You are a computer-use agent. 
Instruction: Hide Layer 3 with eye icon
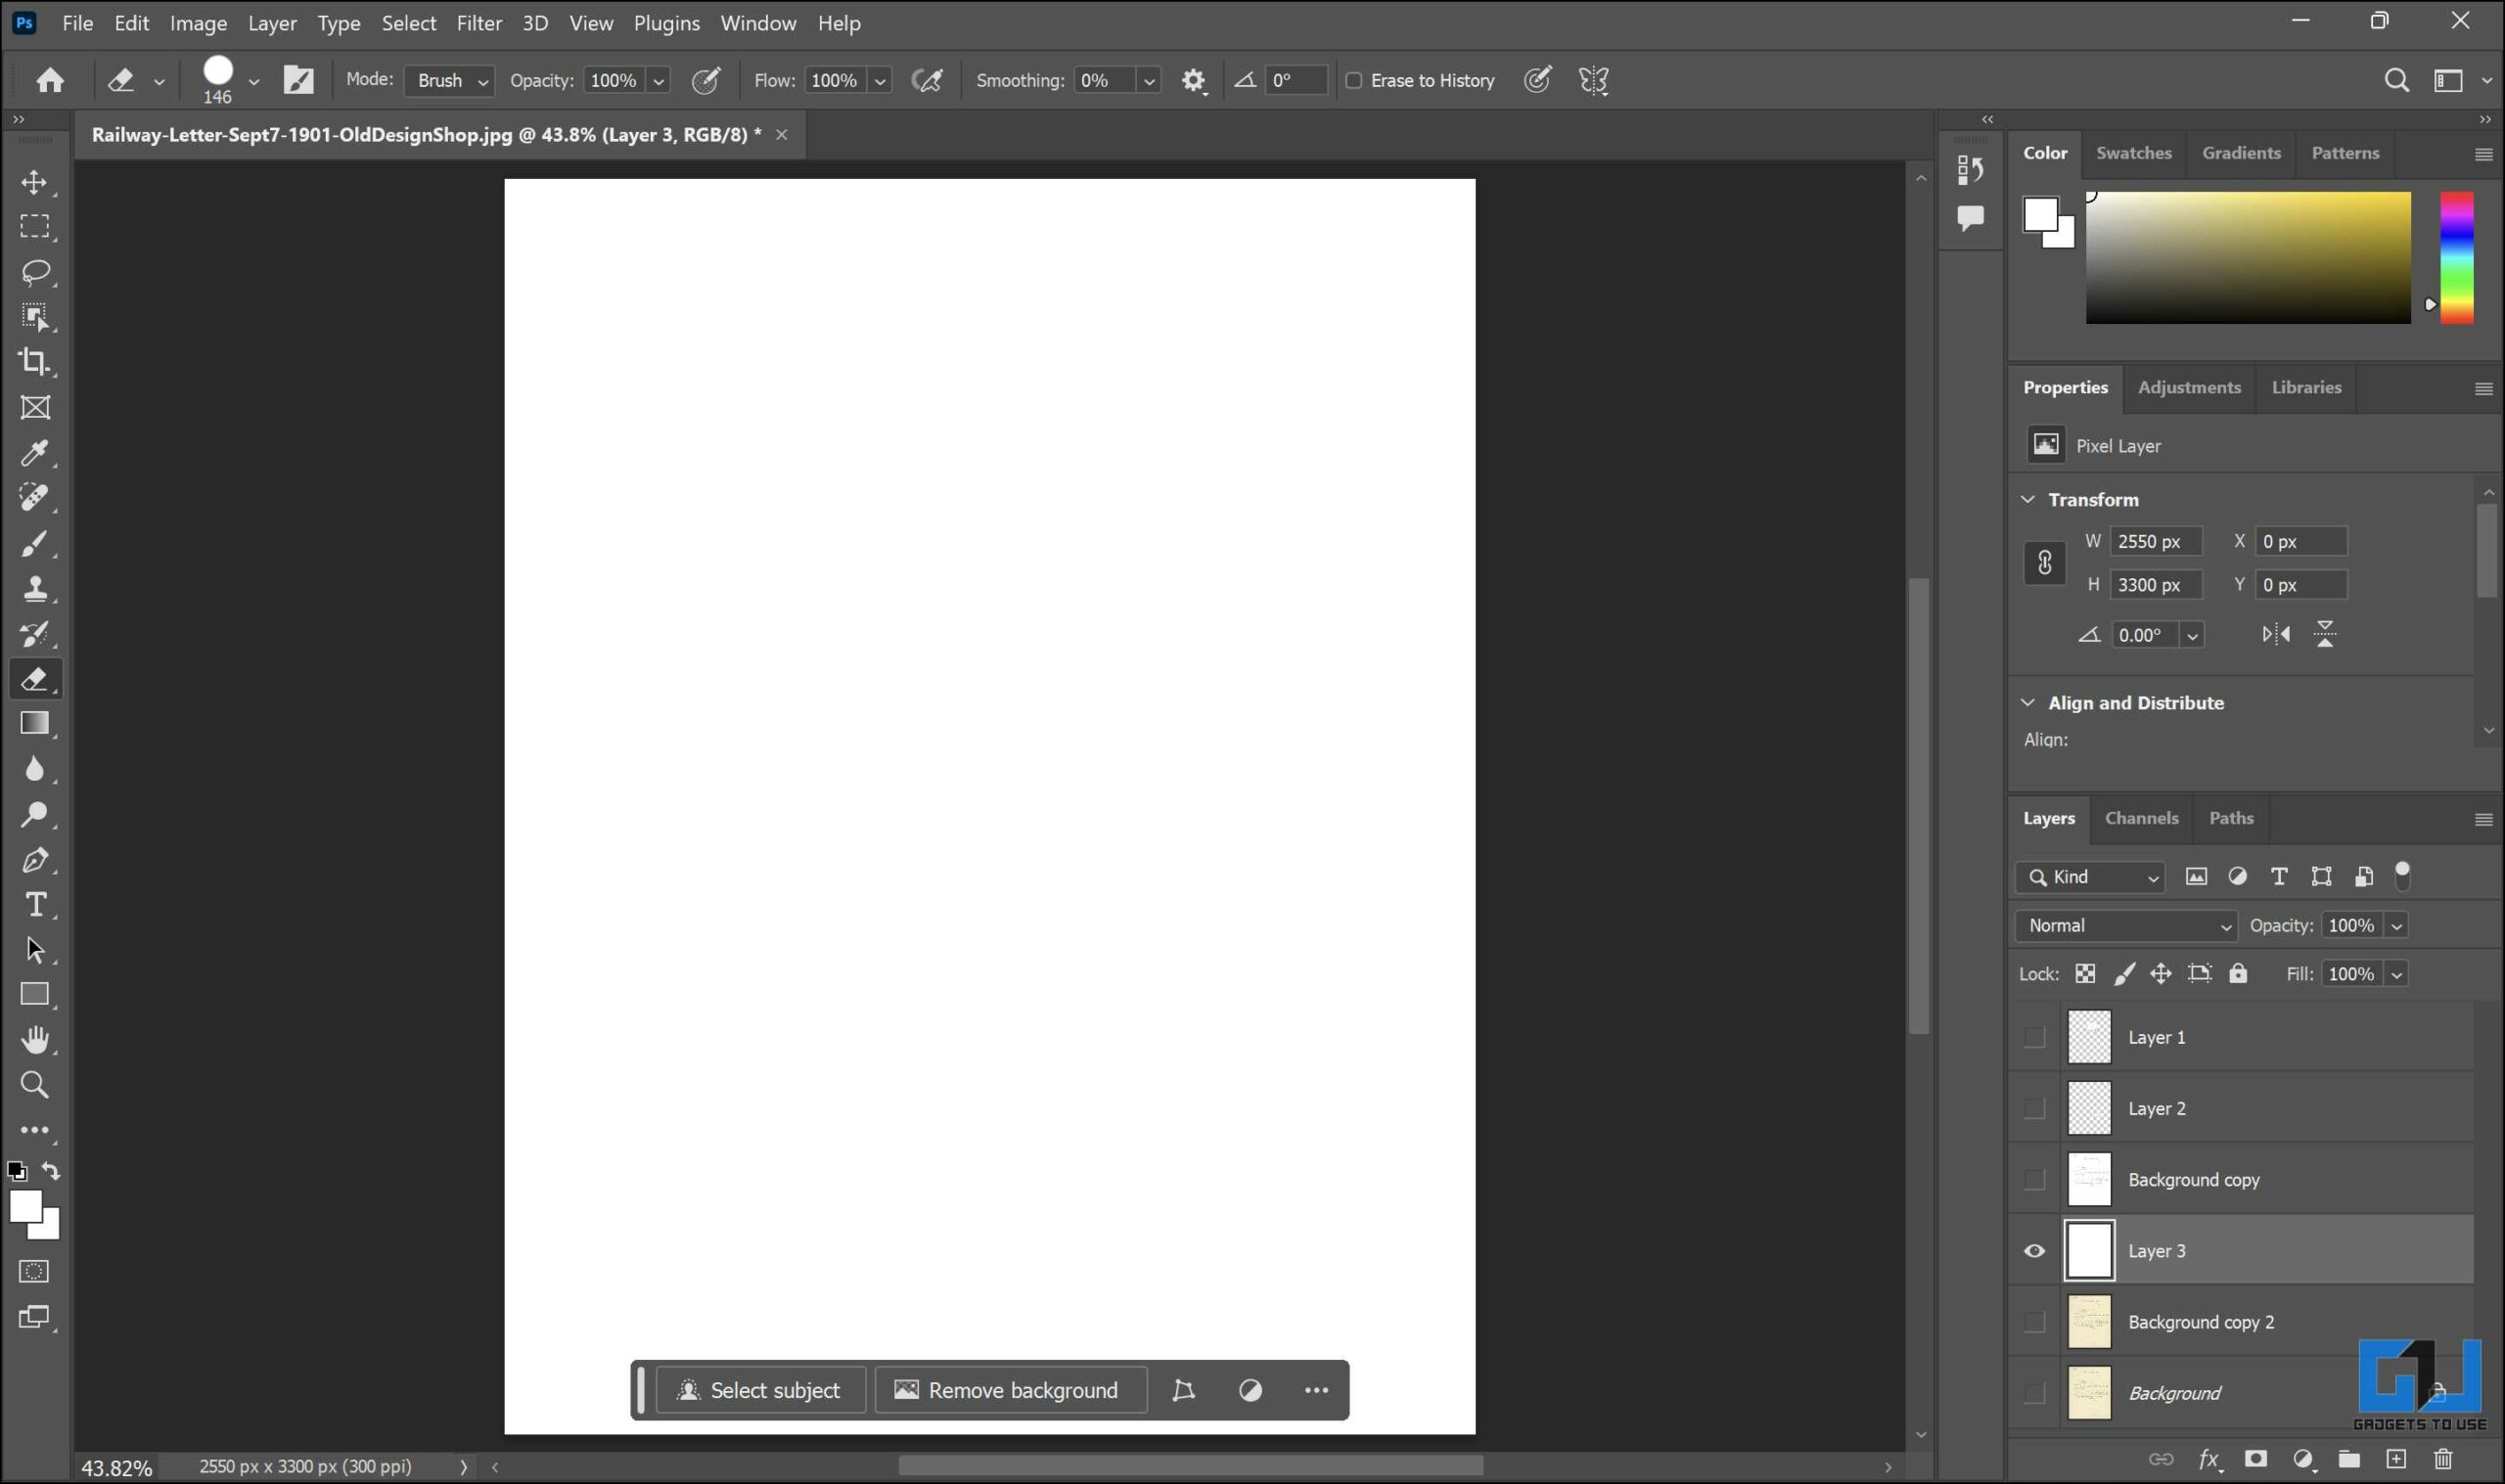point(2034,1251)
